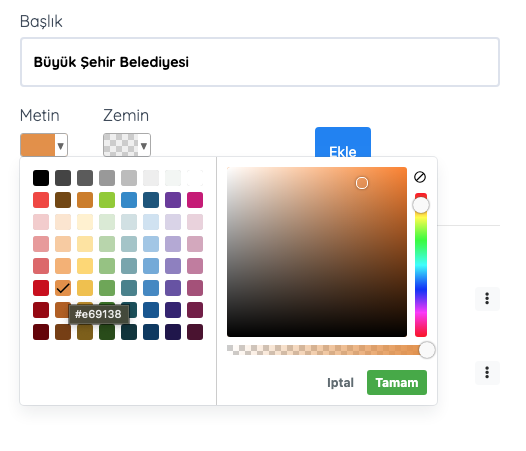Pick the white swatch in the top row
The image size is (526, 451).
(195, 178)
